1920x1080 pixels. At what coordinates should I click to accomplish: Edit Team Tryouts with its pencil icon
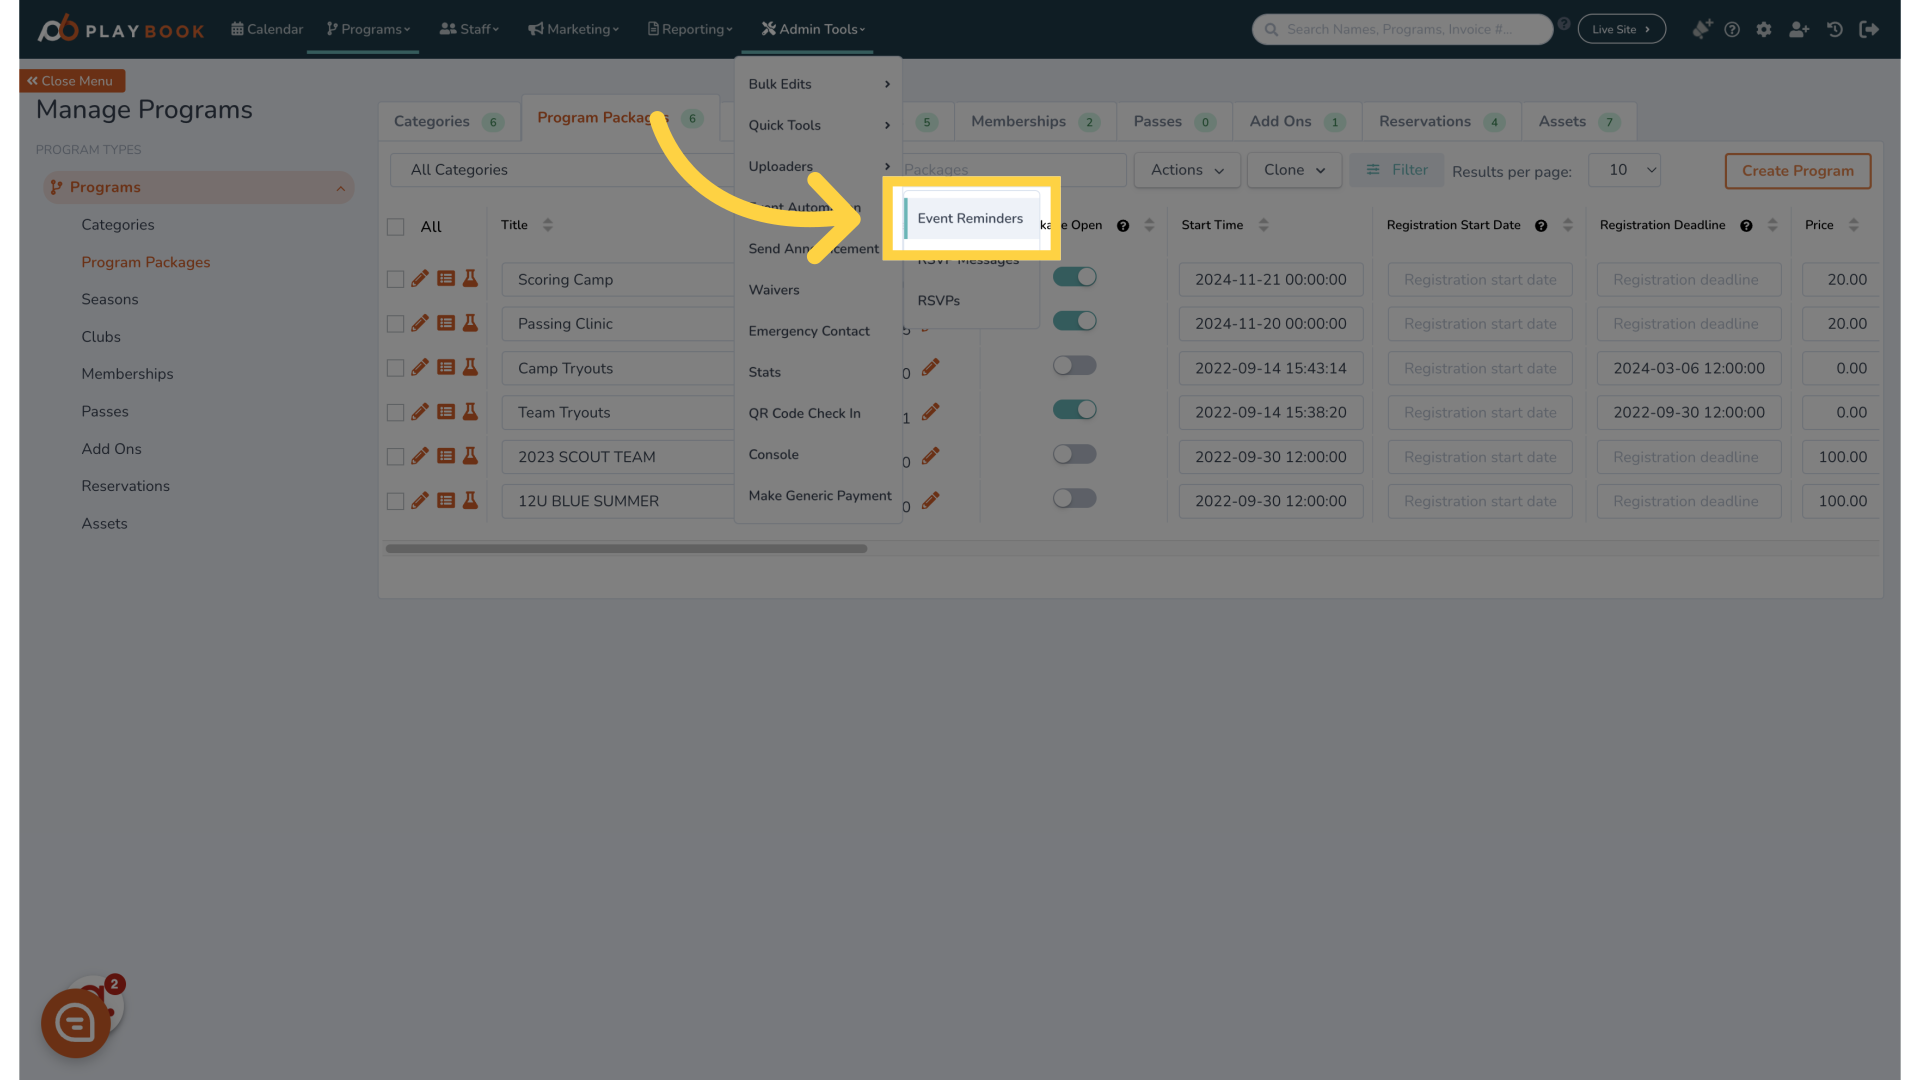click(420, 412)
